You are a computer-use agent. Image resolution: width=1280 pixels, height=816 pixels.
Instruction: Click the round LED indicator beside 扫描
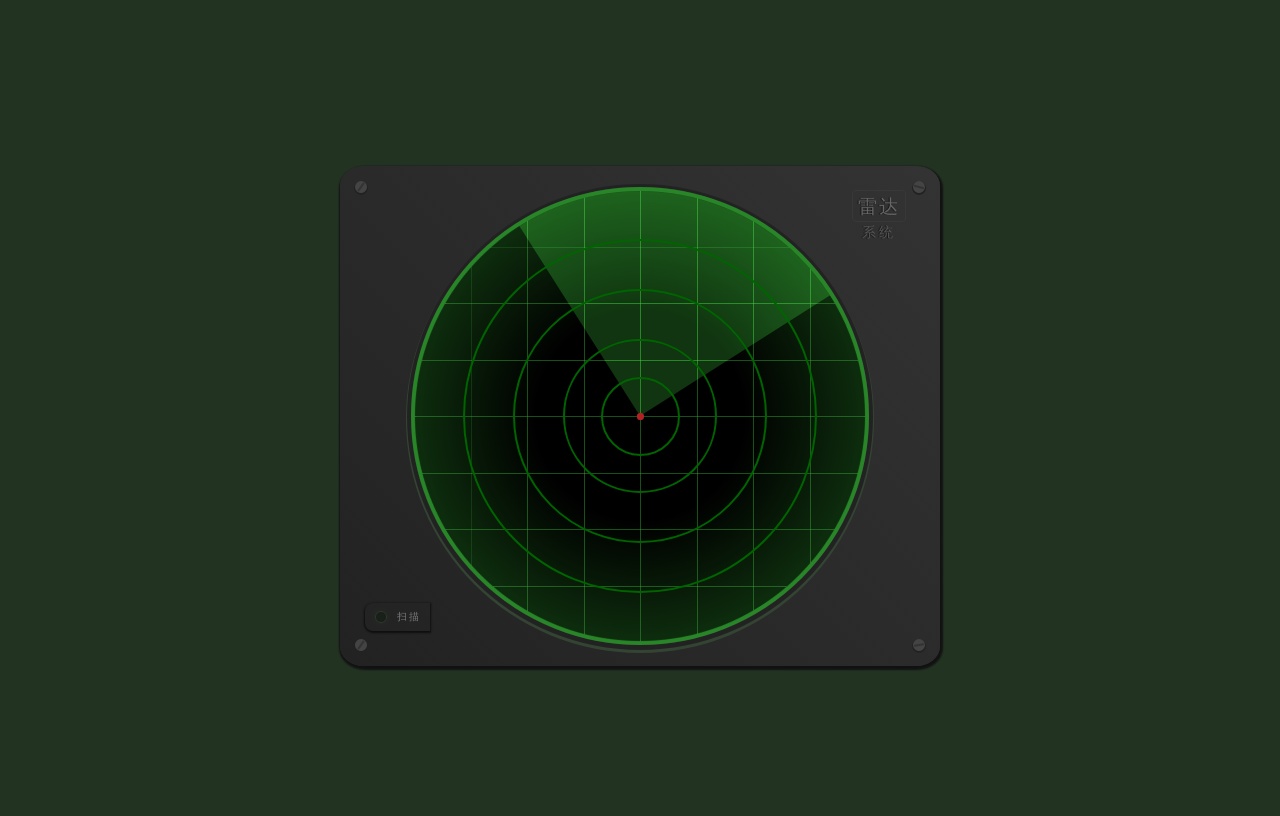pyautogui.click(x=381, y=617)
